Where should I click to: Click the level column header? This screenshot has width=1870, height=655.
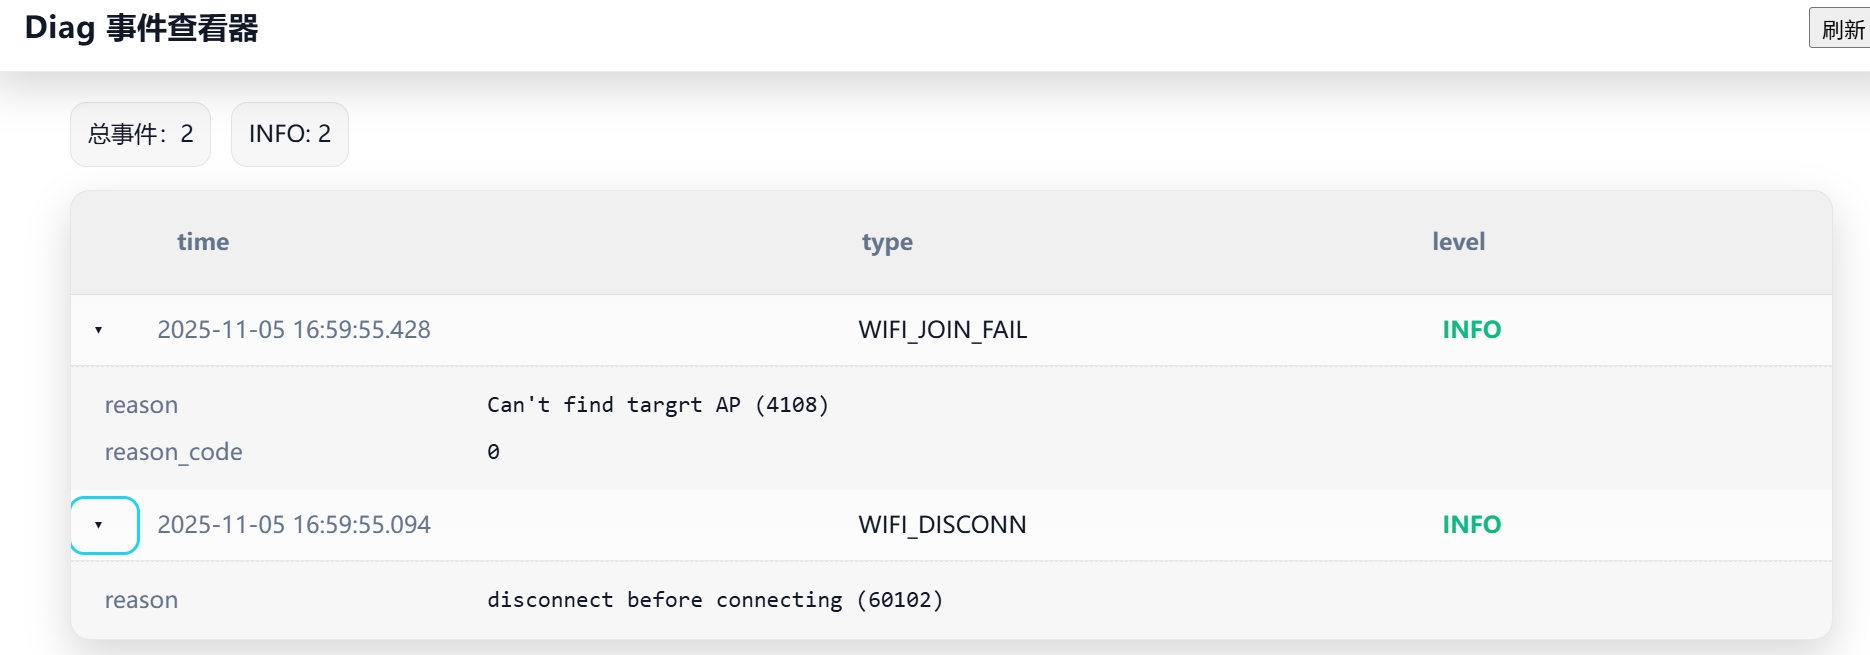1458,242
